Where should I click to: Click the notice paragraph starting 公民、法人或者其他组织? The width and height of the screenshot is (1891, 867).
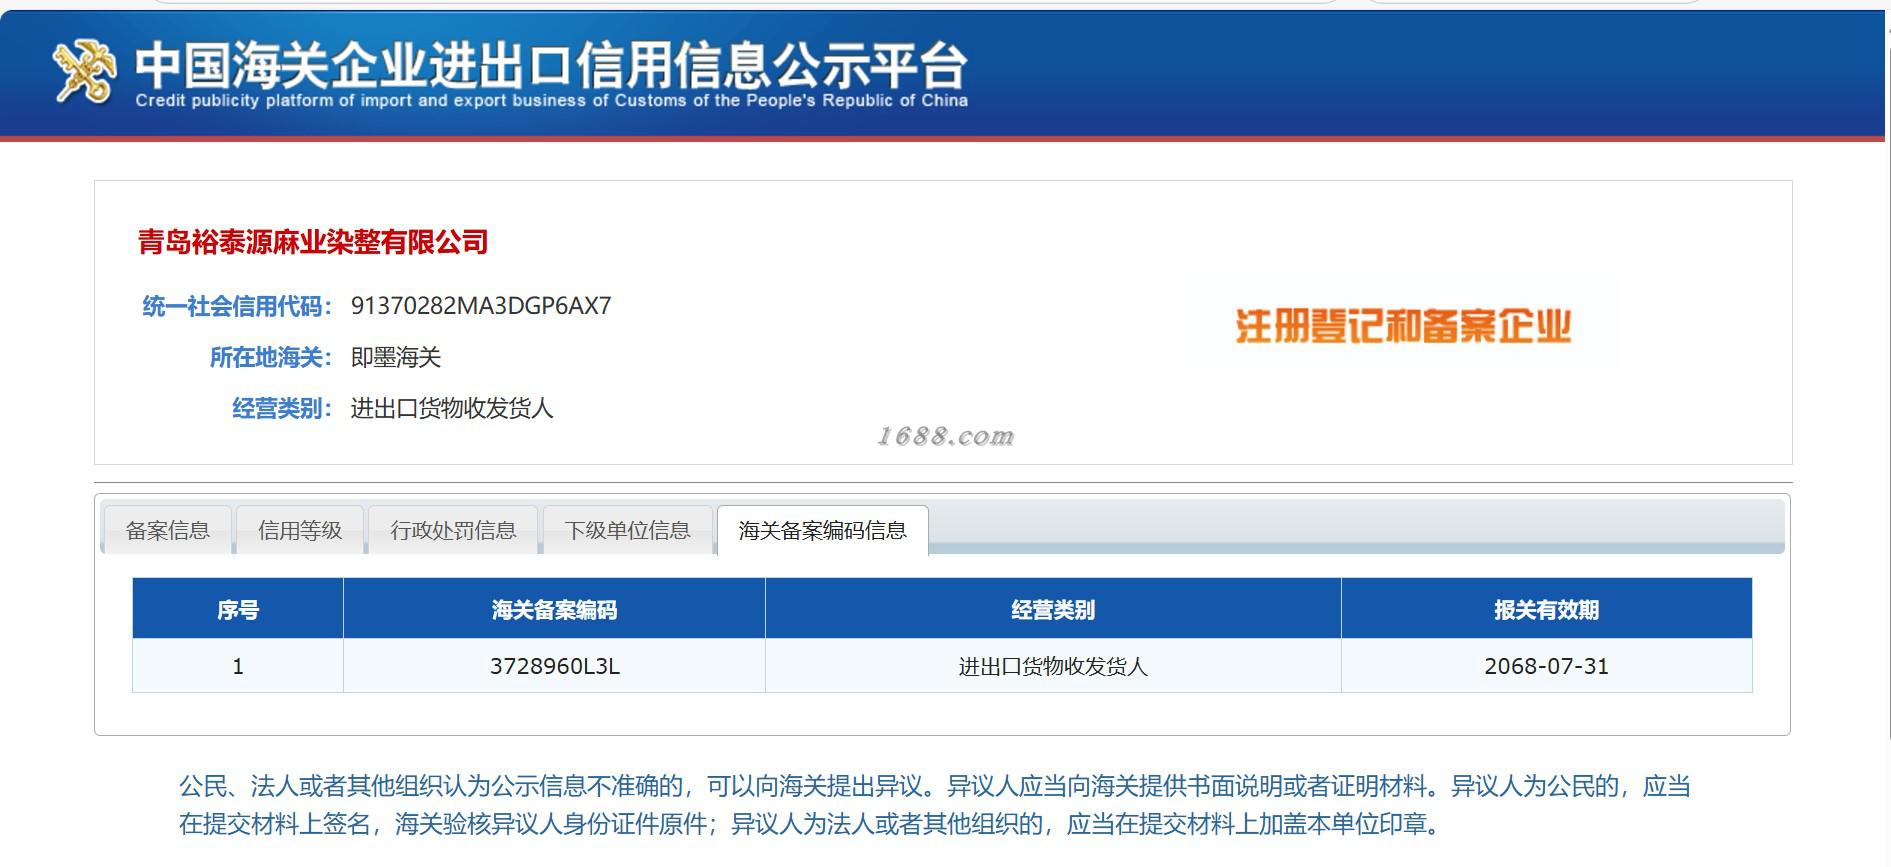click(x=935, y=805)
